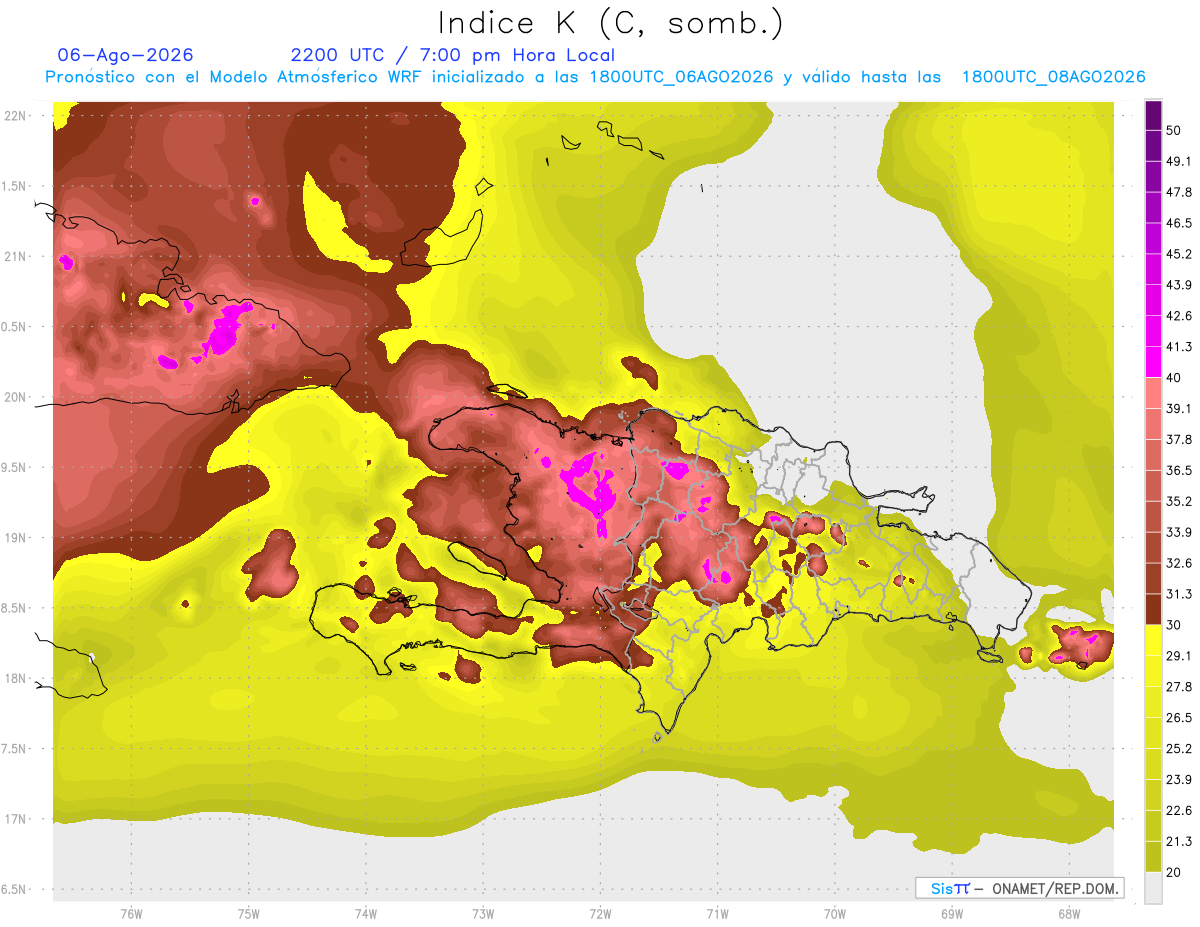The width and height of the screenshot is (1200, 927).
Task: Click the colorbar value "41.3"
Action: (1179, 347)
